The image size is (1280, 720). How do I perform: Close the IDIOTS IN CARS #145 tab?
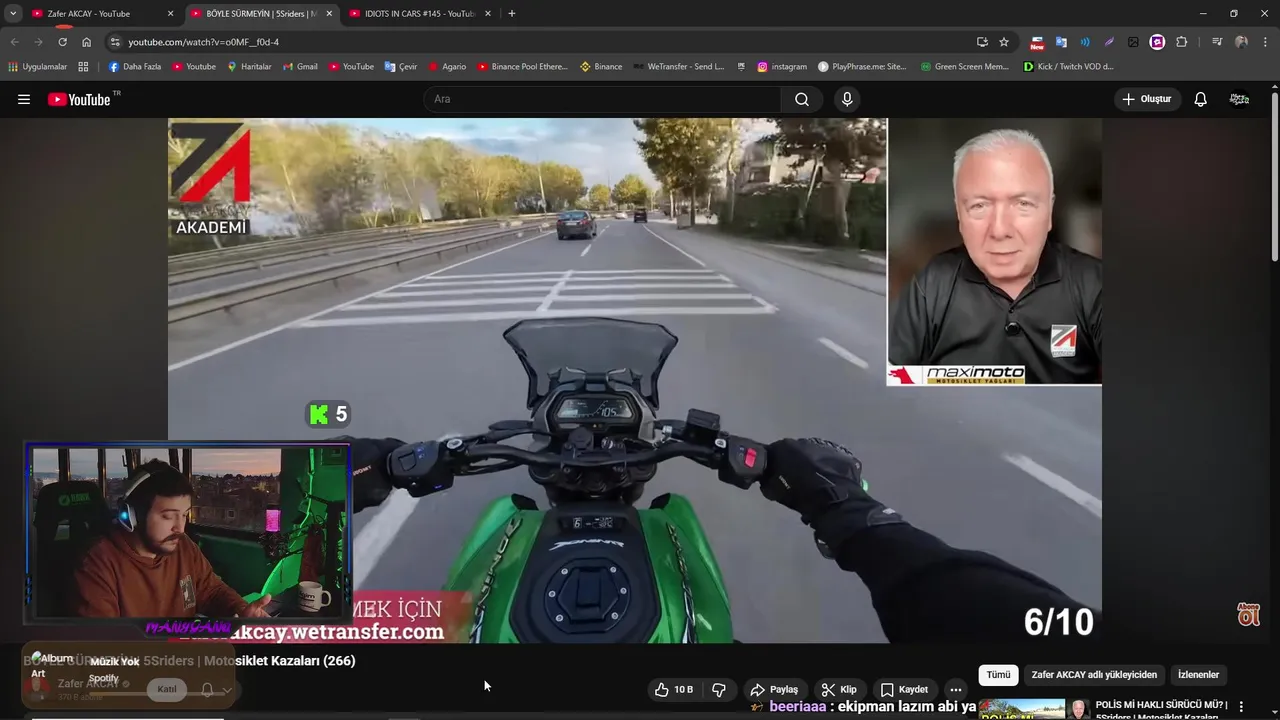tap(488, 14)
